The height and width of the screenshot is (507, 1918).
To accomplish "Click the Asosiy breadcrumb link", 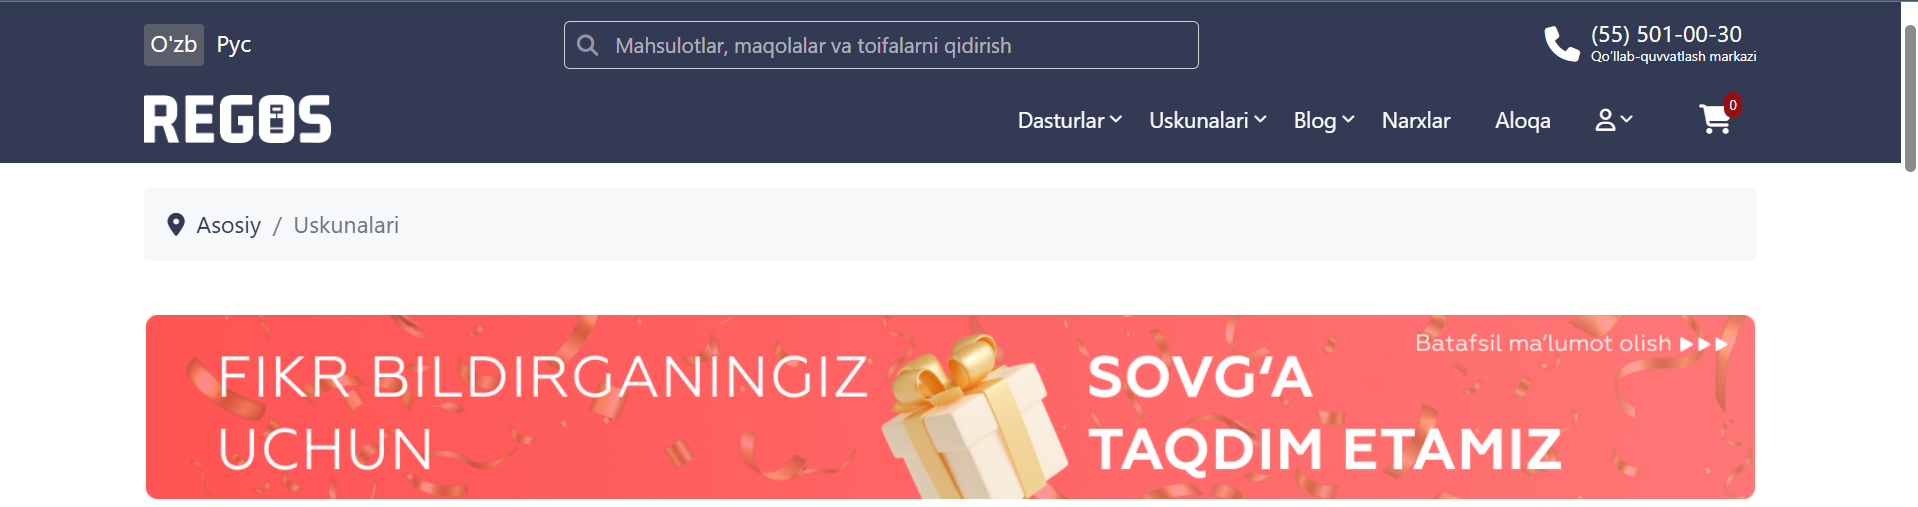I will pos(228,225).
